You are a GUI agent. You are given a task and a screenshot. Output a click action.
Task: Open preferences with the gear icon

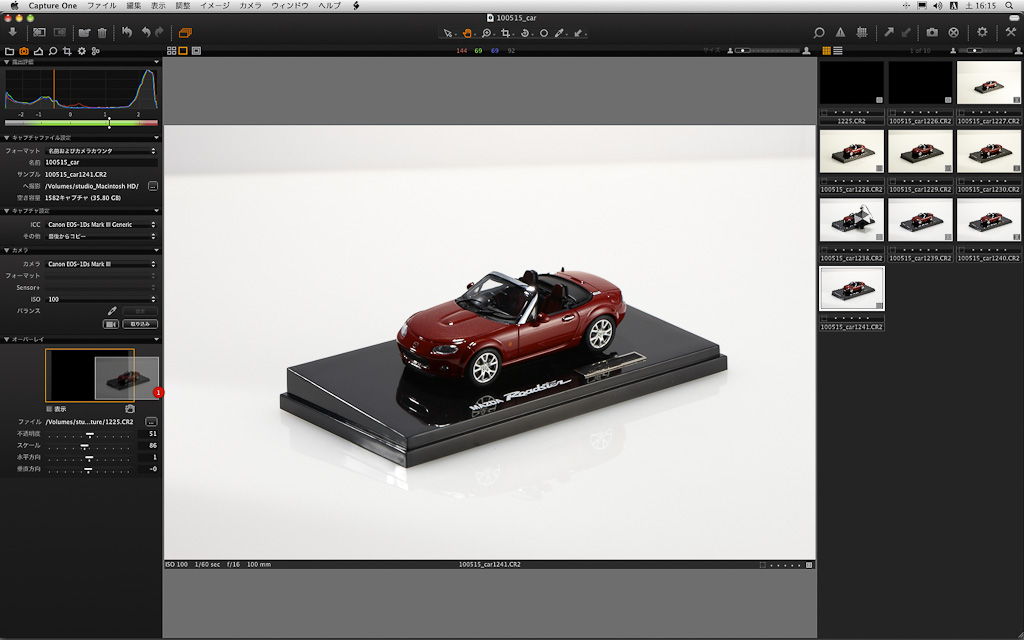982,32
